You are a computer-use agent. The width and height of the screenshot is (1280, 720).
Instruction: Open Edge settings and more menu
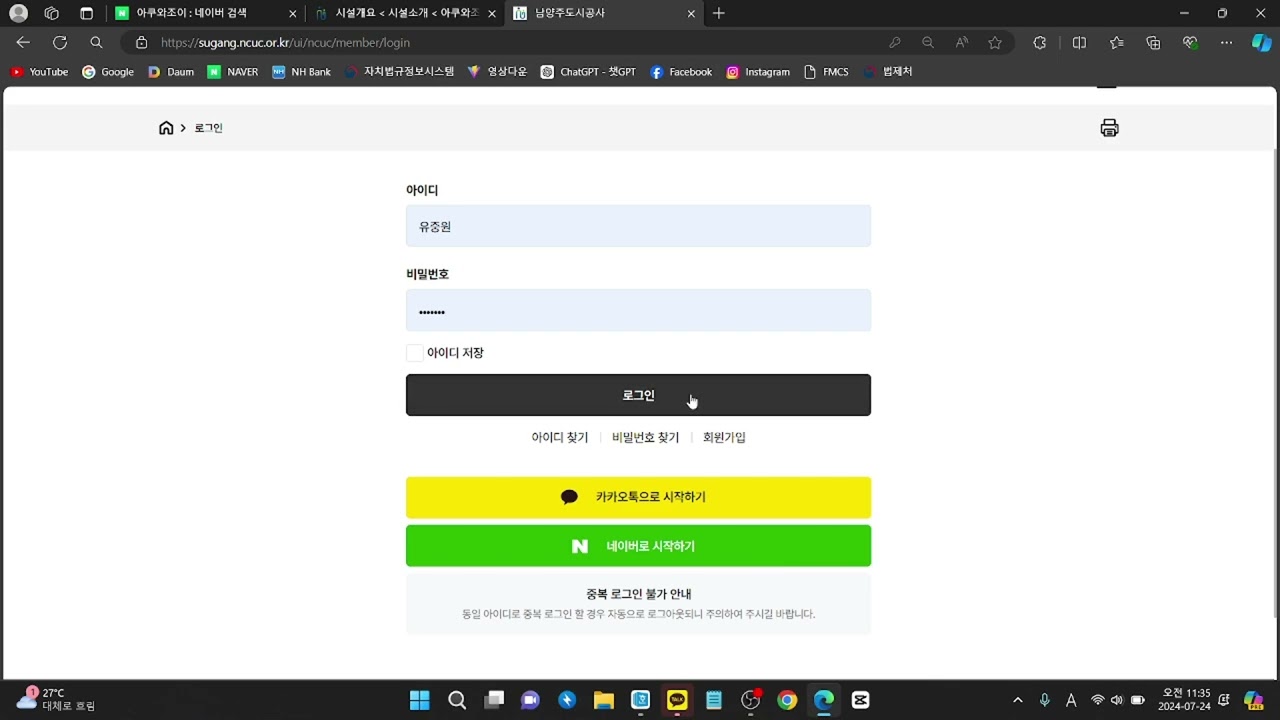pyautogui.click(x=1227, y=42)
